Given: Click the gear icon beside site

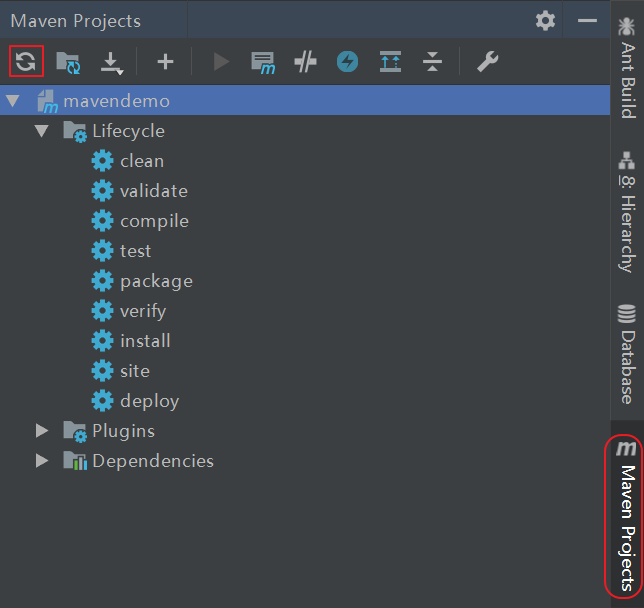Looking at the screenshot, I should click(102, 371).
